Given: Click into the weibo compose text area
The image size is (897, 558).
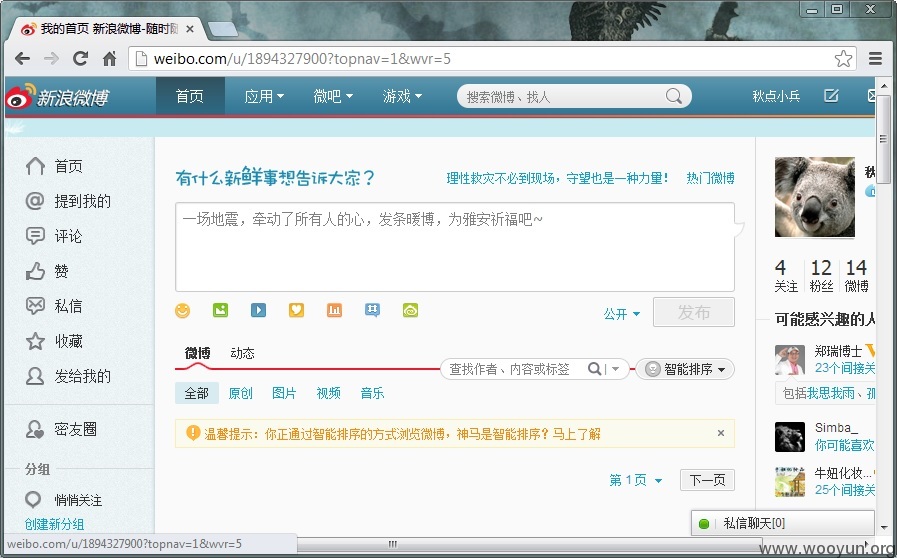Looking at the screenshot, I should pos(455,247).
